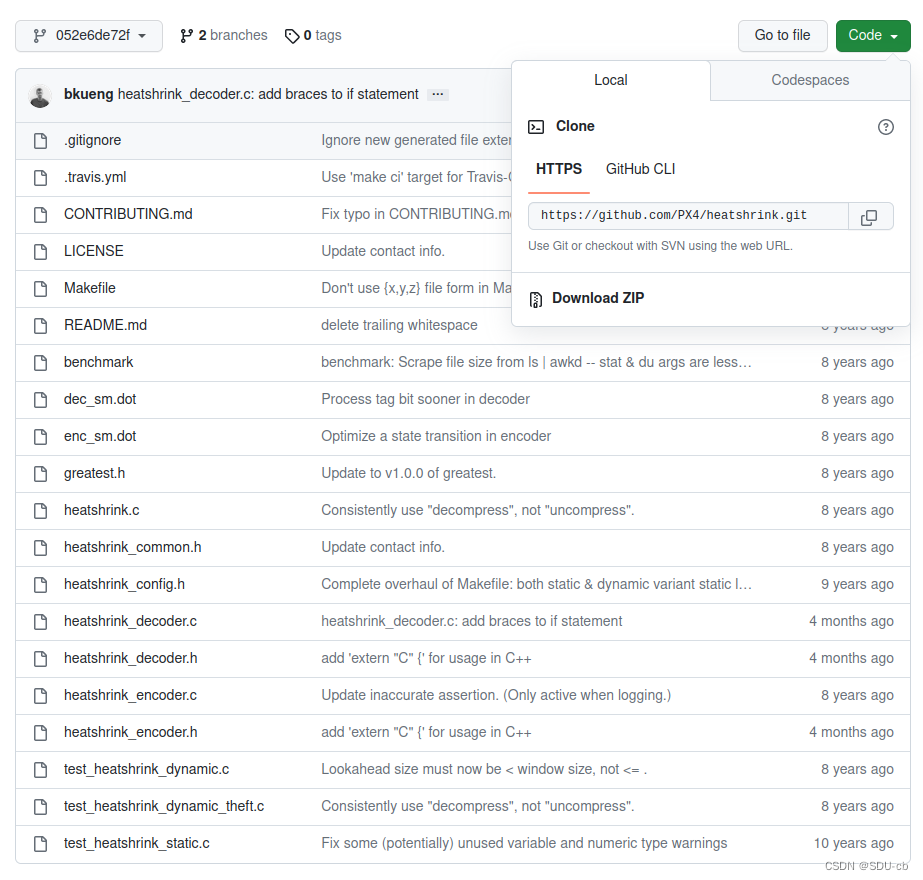This screenshot has height=880, width=923.
Task: Open the heatshrink_decoder.h file
Action: 131,658
